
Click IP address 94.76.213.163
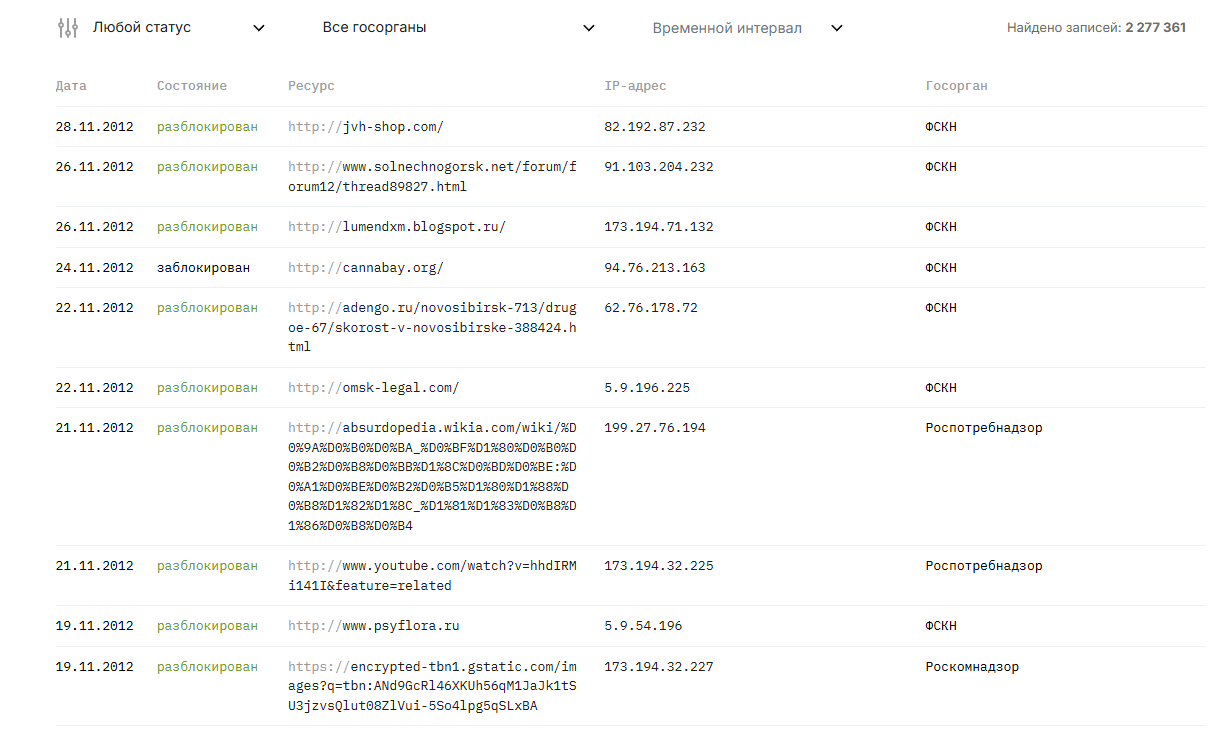point(655,268)
